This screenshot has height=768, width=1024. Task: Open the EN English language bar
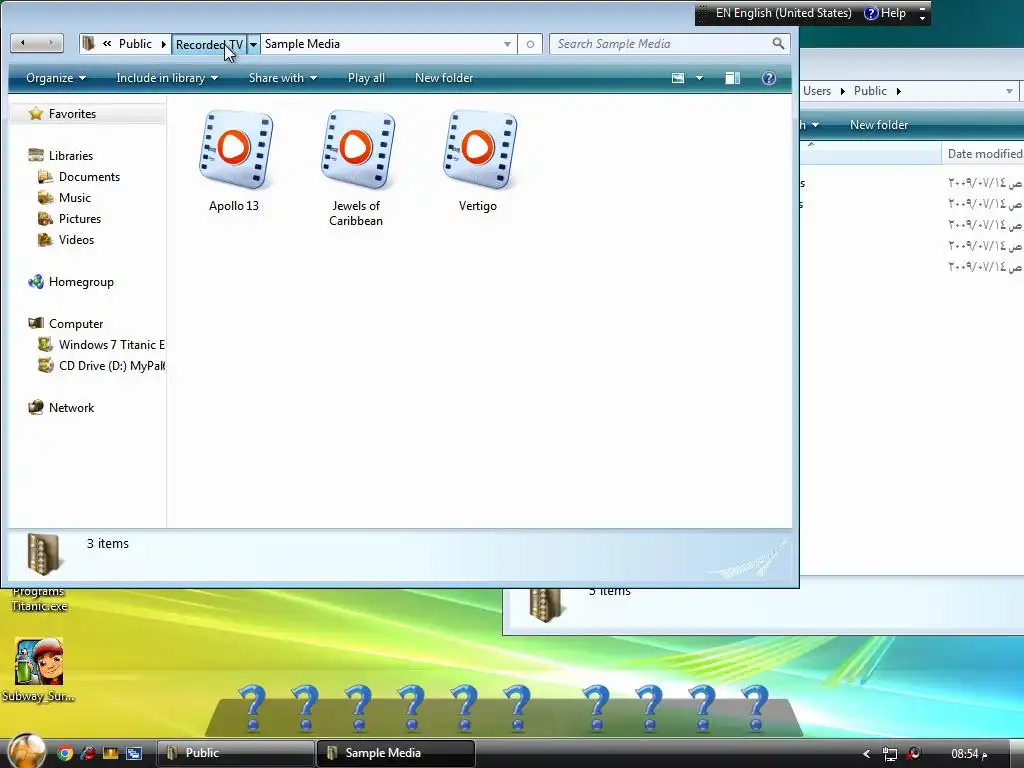(784, 13)
